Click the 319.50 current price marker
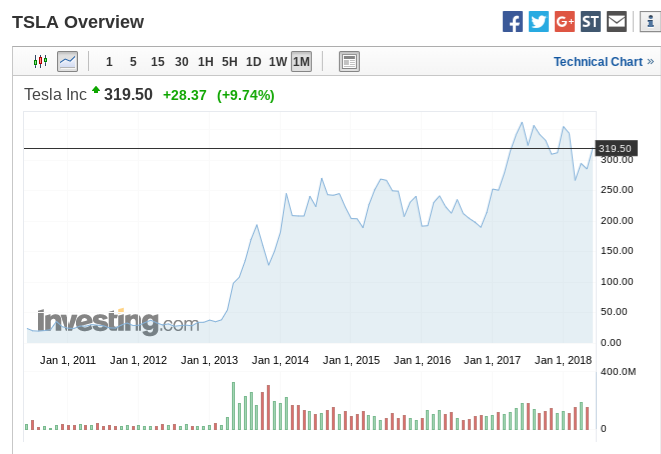The width and height of the screenshot is (661, 454). point(616,148)
